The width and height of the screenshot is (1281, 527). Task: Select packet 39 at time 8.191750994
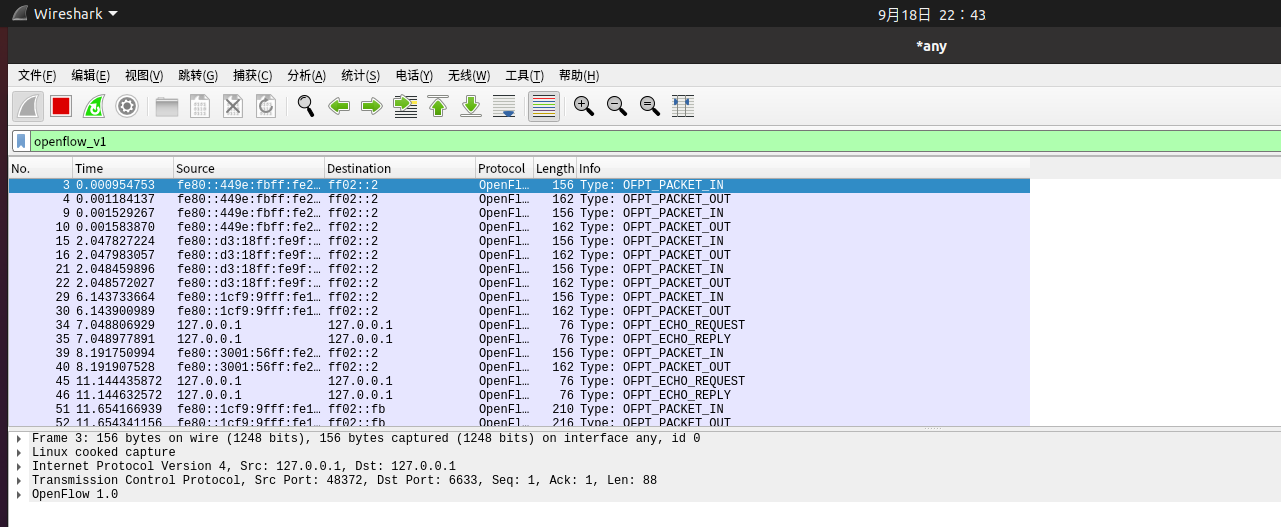coord(519,353)
